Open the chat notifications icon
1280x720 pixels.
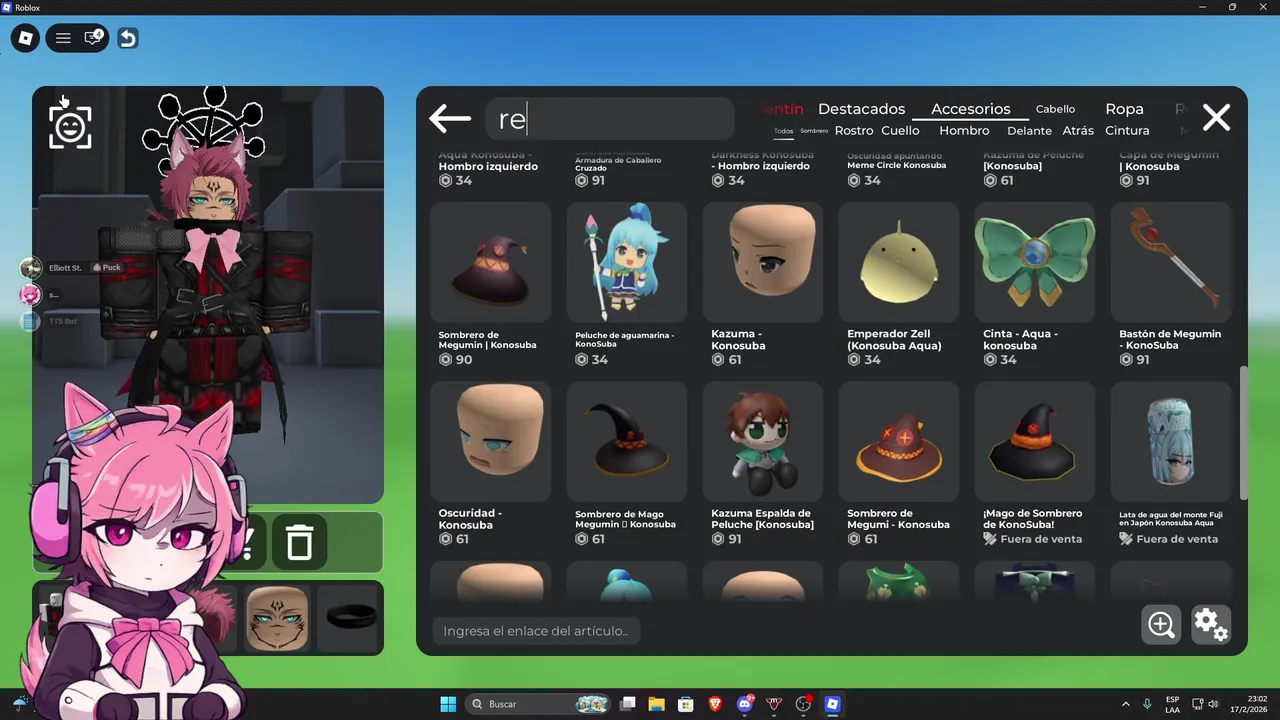[x=93, y=38]
